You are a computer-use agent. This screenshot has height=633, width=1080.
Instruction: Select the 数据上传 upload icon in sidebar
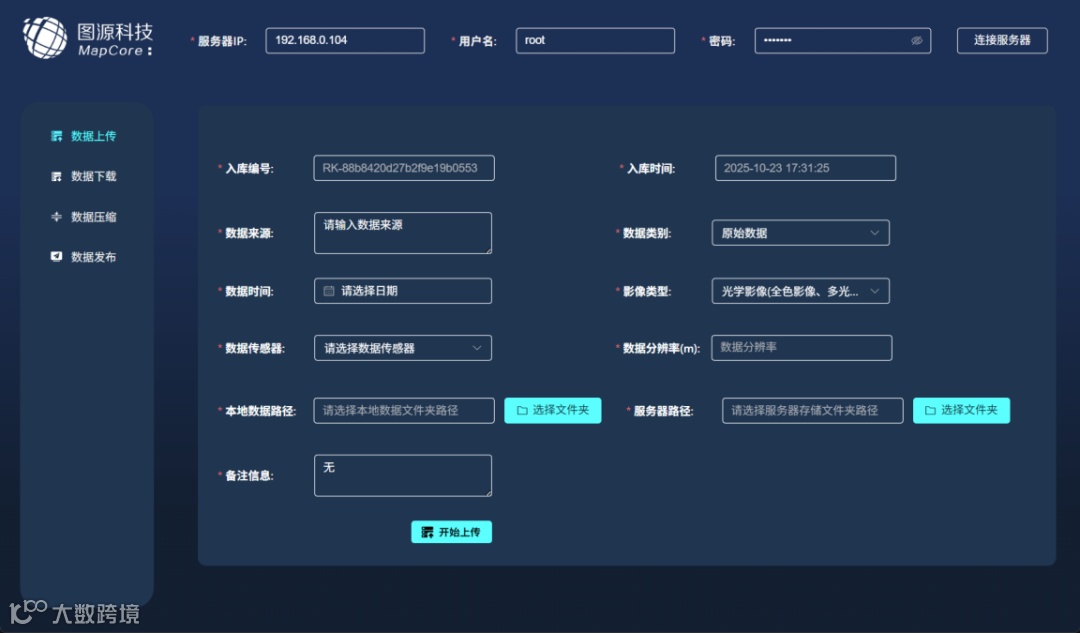click(x=55, y=136)
